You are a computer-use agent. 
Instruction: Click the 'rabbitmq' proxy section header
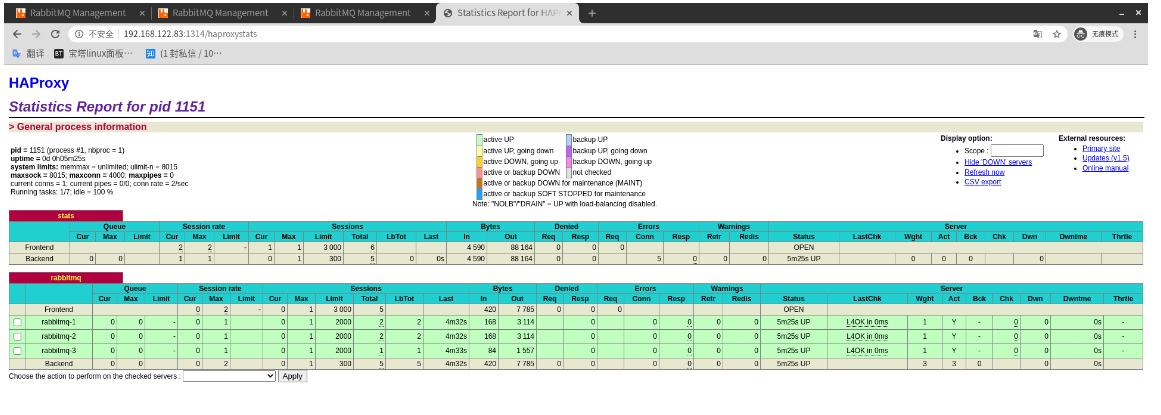(66, 278)
